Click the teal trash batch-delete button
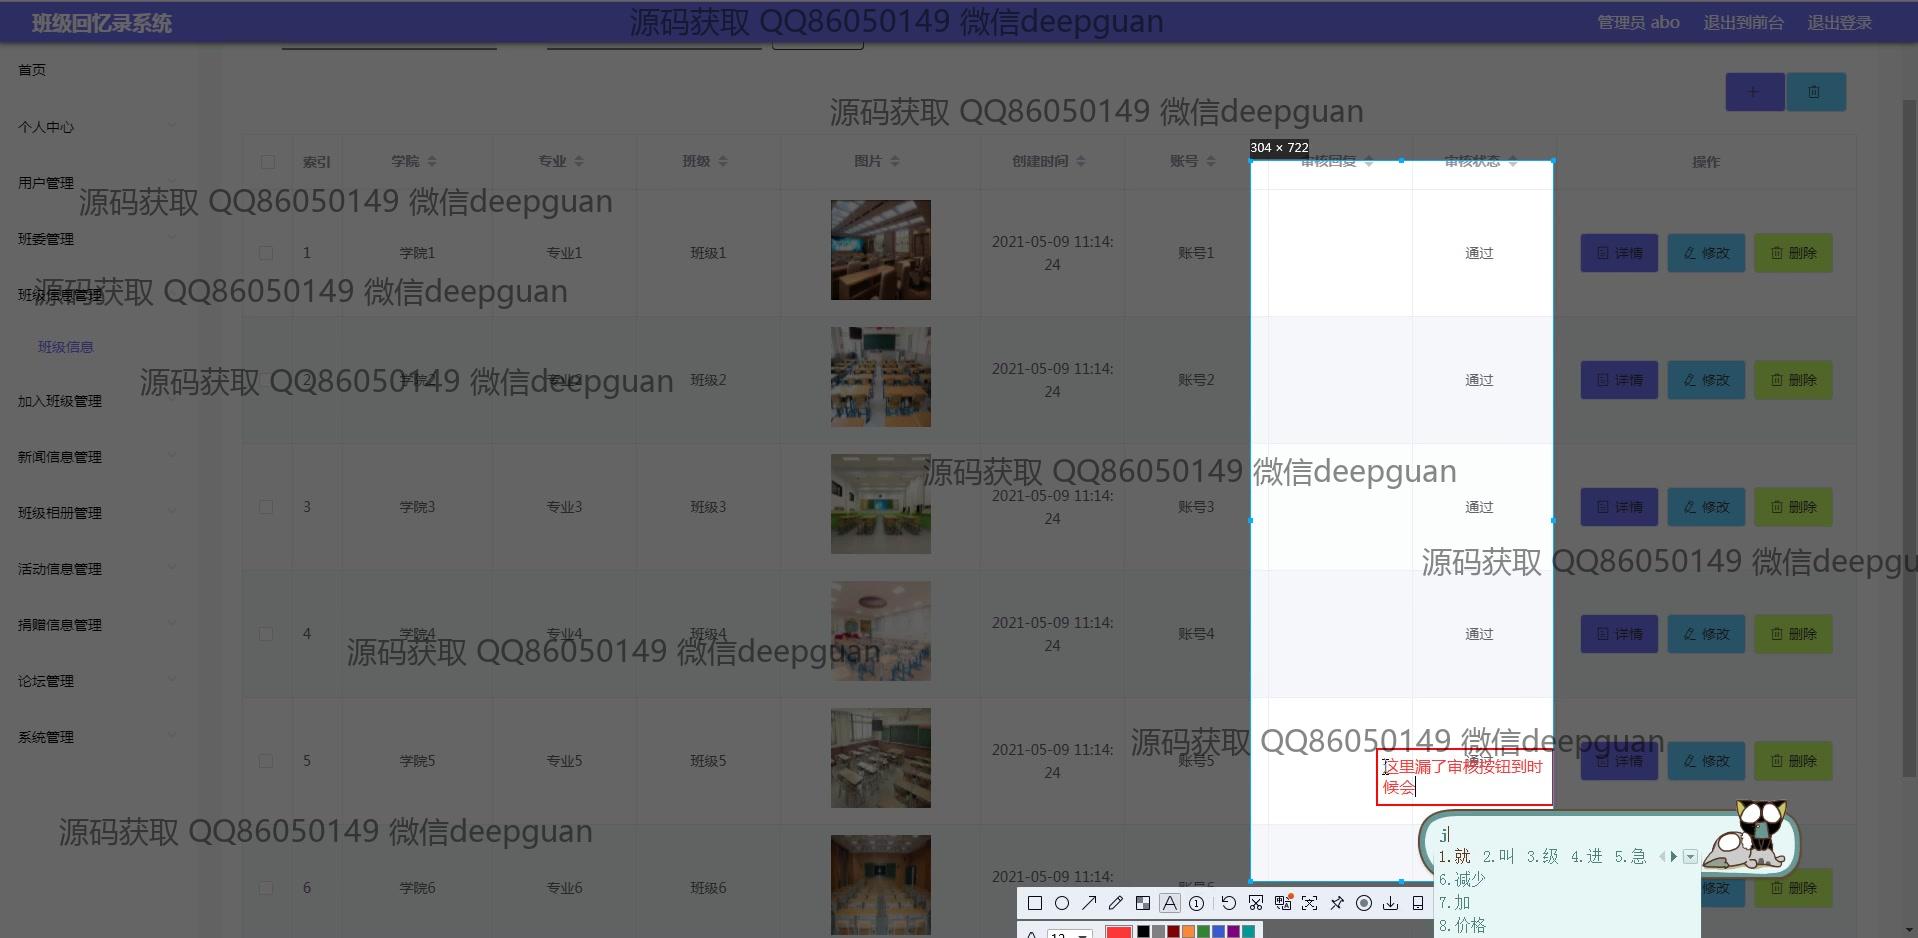The height and width of the screenshot is (938, 1918). click(x=1816, y=92)
